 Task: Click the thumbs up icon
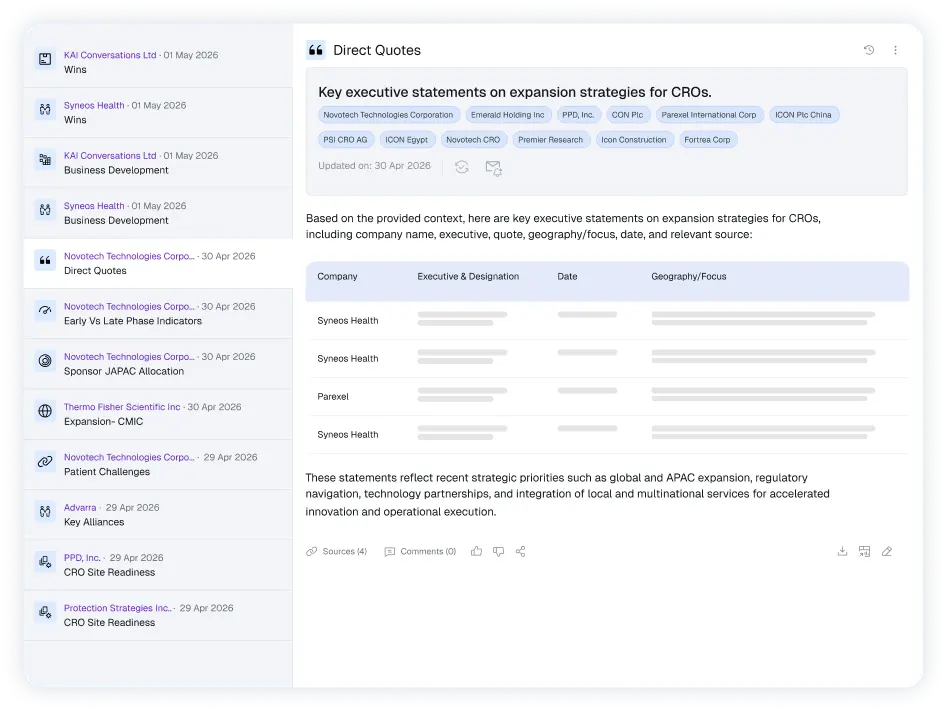(x=477, y=551)
